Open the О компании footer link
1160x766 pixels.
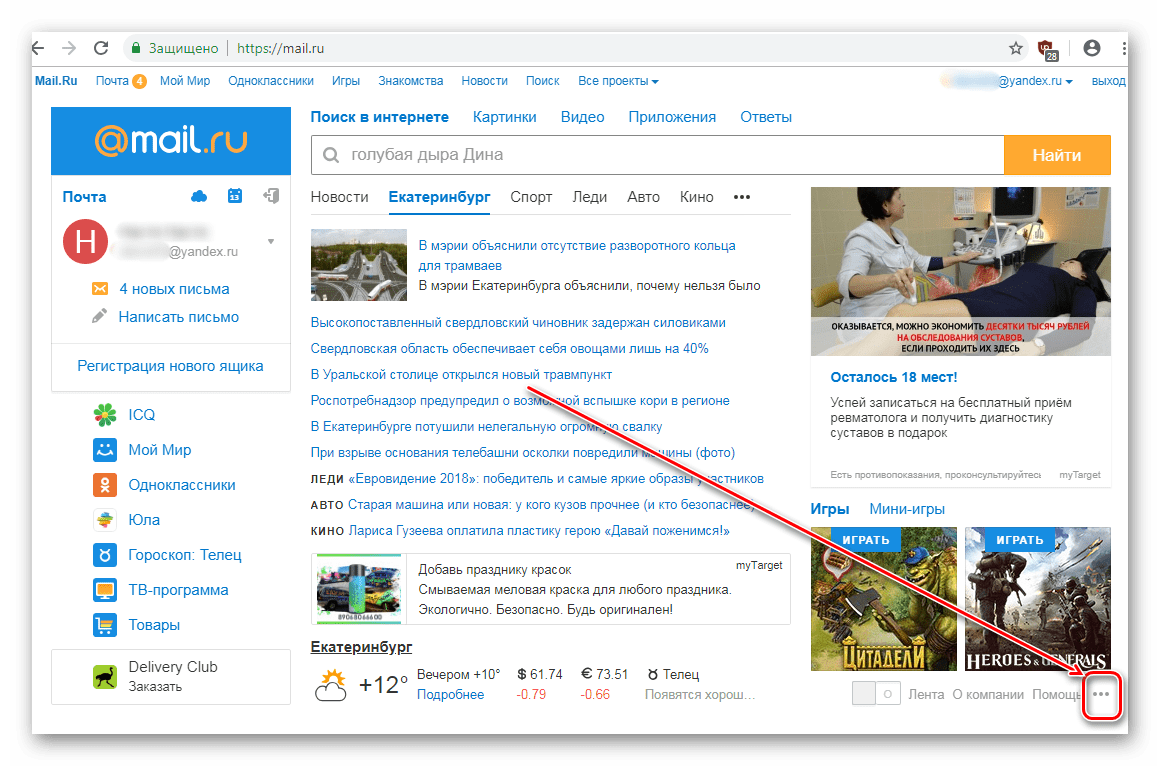[988, 694]
